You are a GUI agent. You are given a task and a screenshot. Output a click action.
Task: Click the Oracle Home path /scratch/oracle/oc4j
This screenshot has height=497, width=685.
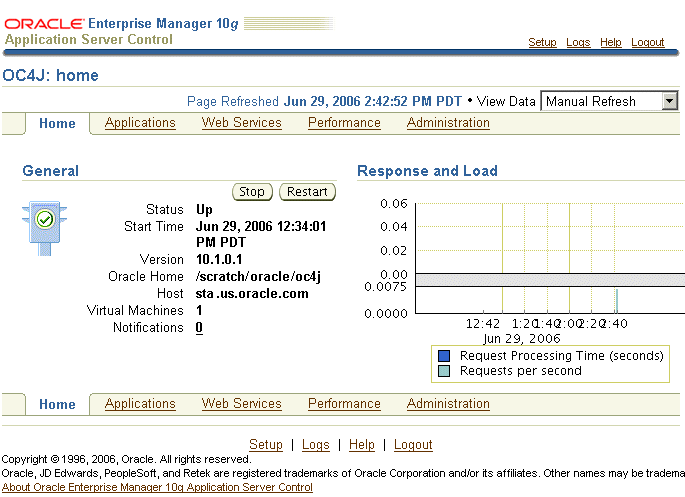258,276
